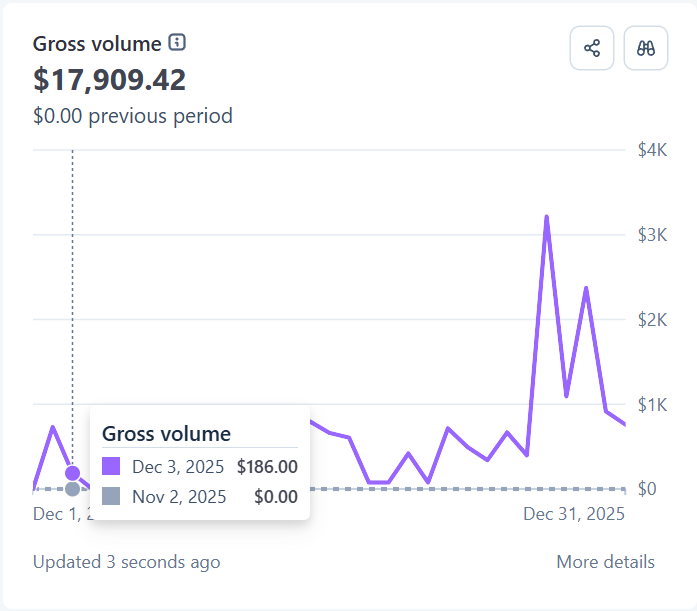
Task: Click the gray Nov 2 data point
Action: point(72,489)
